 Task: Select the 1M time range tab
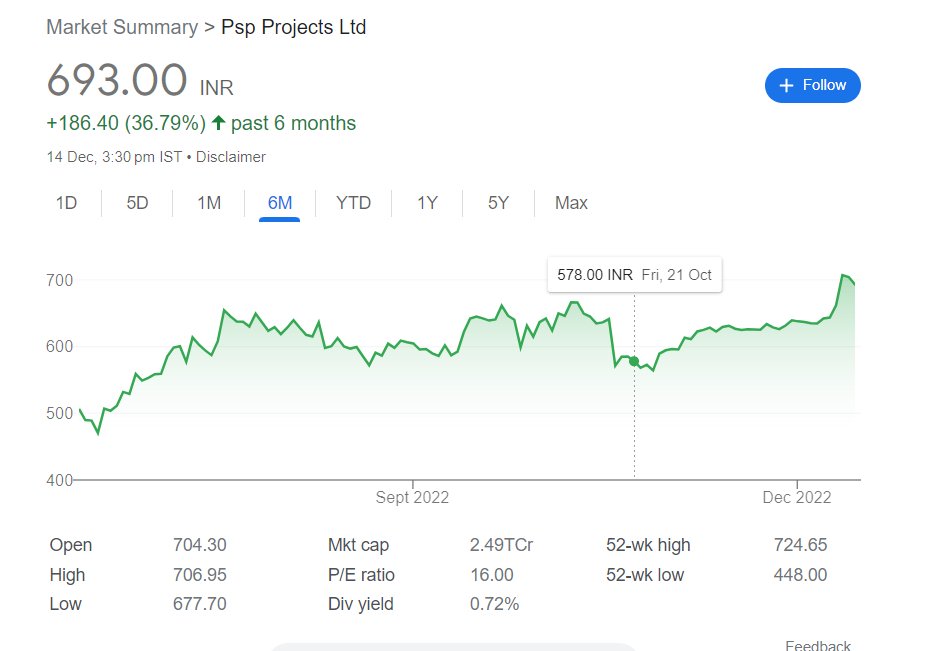209,203
